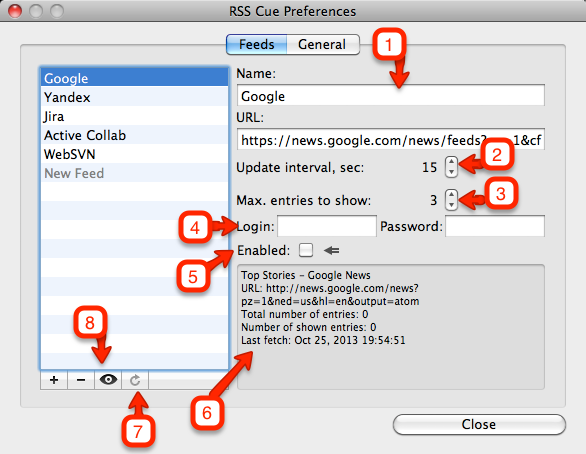Choose the Active Collab feed

(x=135, y=135)
